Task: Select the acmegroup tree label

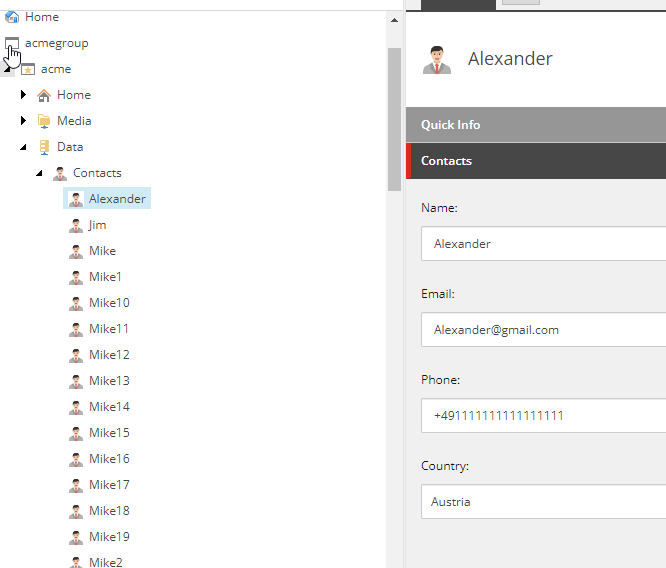Action: pyautogui.click(x=56, y=43)
